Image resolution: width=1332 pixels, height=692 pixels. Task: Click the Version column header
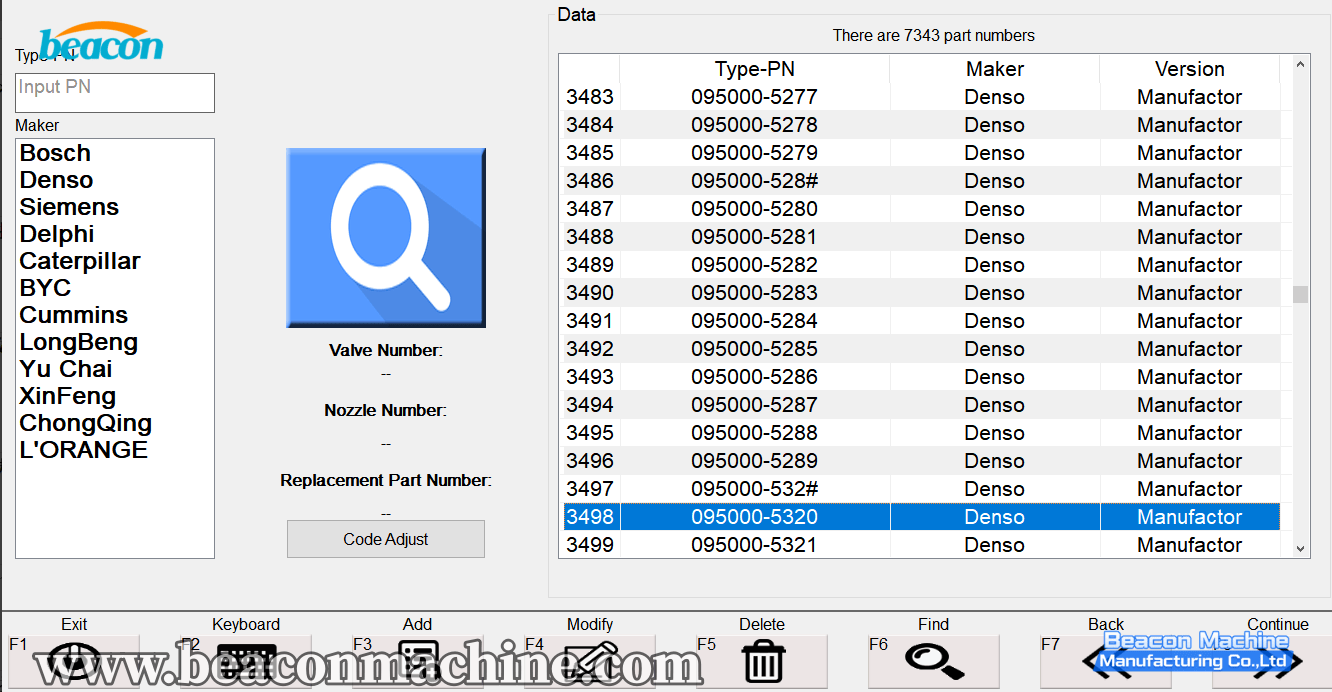pos(1189,69)
